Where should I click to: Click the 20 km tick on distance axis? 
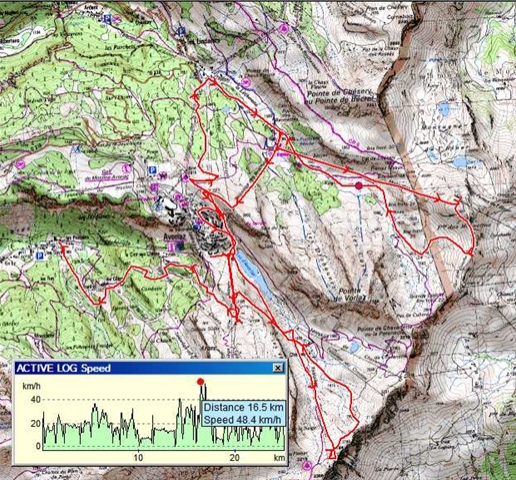[234, 458]
